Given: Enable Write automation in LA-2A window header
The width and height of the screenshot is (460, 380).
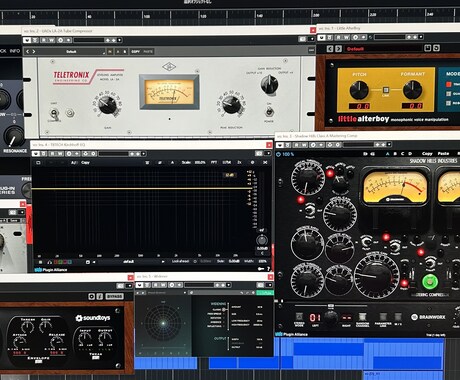Looking at the screenshot, I should (51, 40).
